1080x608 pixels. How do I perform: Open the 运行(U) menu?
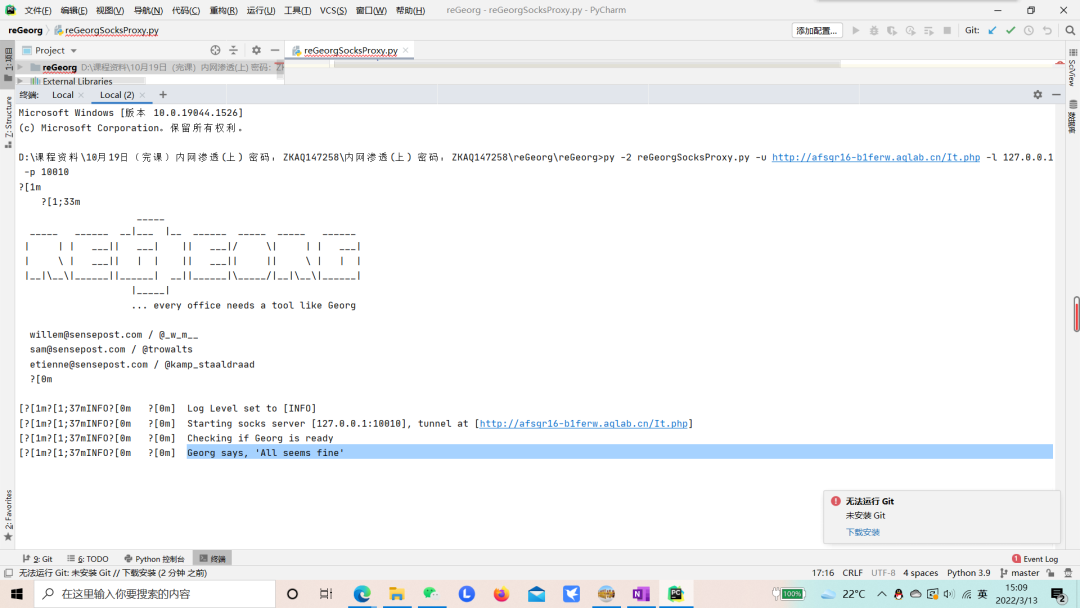[261, 10]
